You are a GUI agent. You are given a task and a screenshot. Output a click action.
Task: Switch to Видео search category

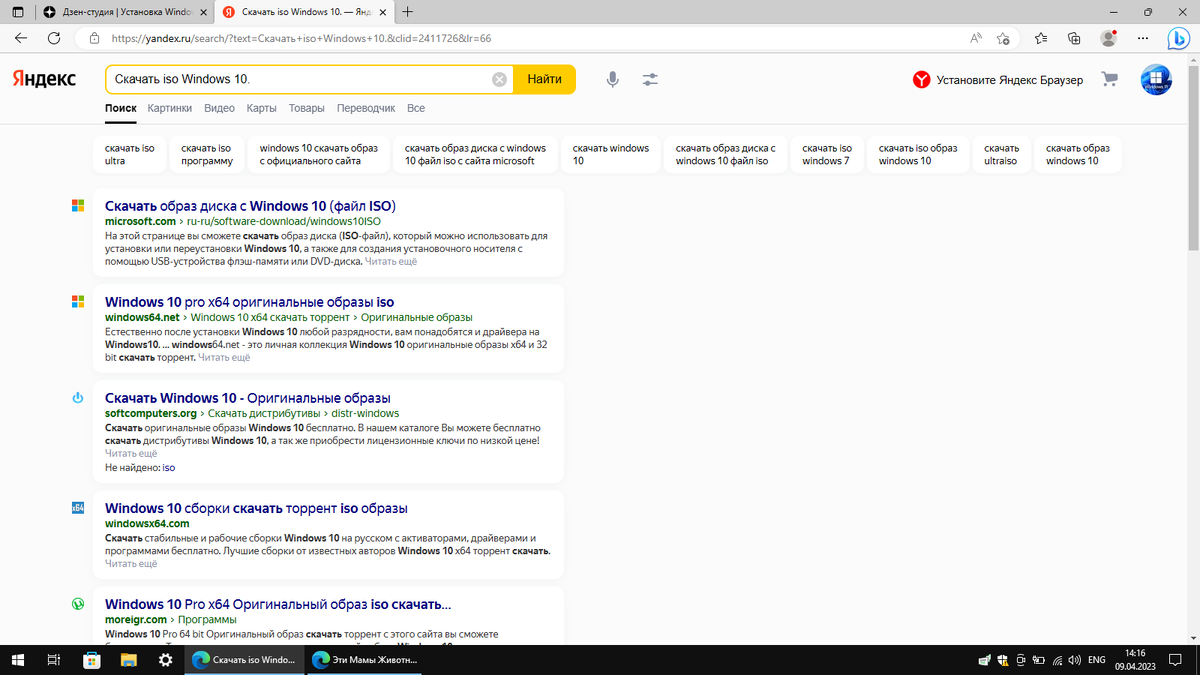[219, 108]
